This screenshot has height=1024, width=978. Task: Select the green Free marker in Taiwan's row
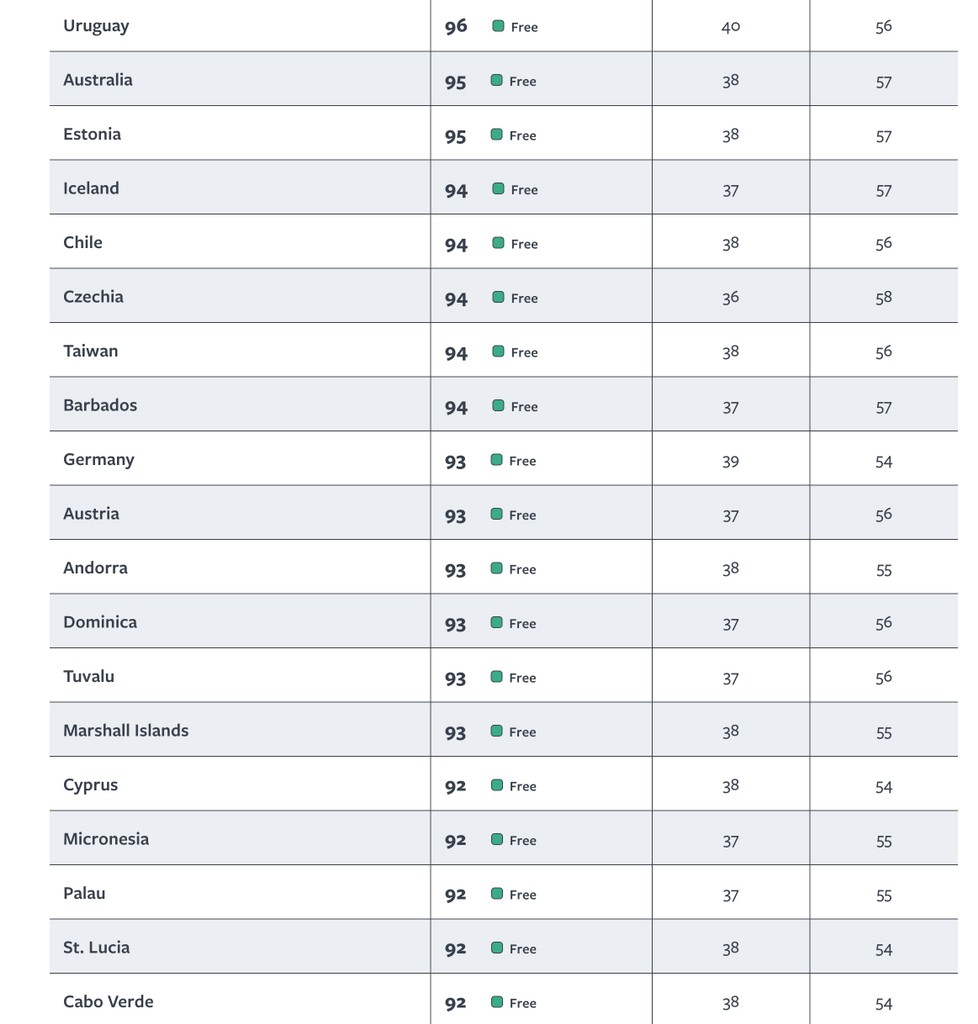498,351
